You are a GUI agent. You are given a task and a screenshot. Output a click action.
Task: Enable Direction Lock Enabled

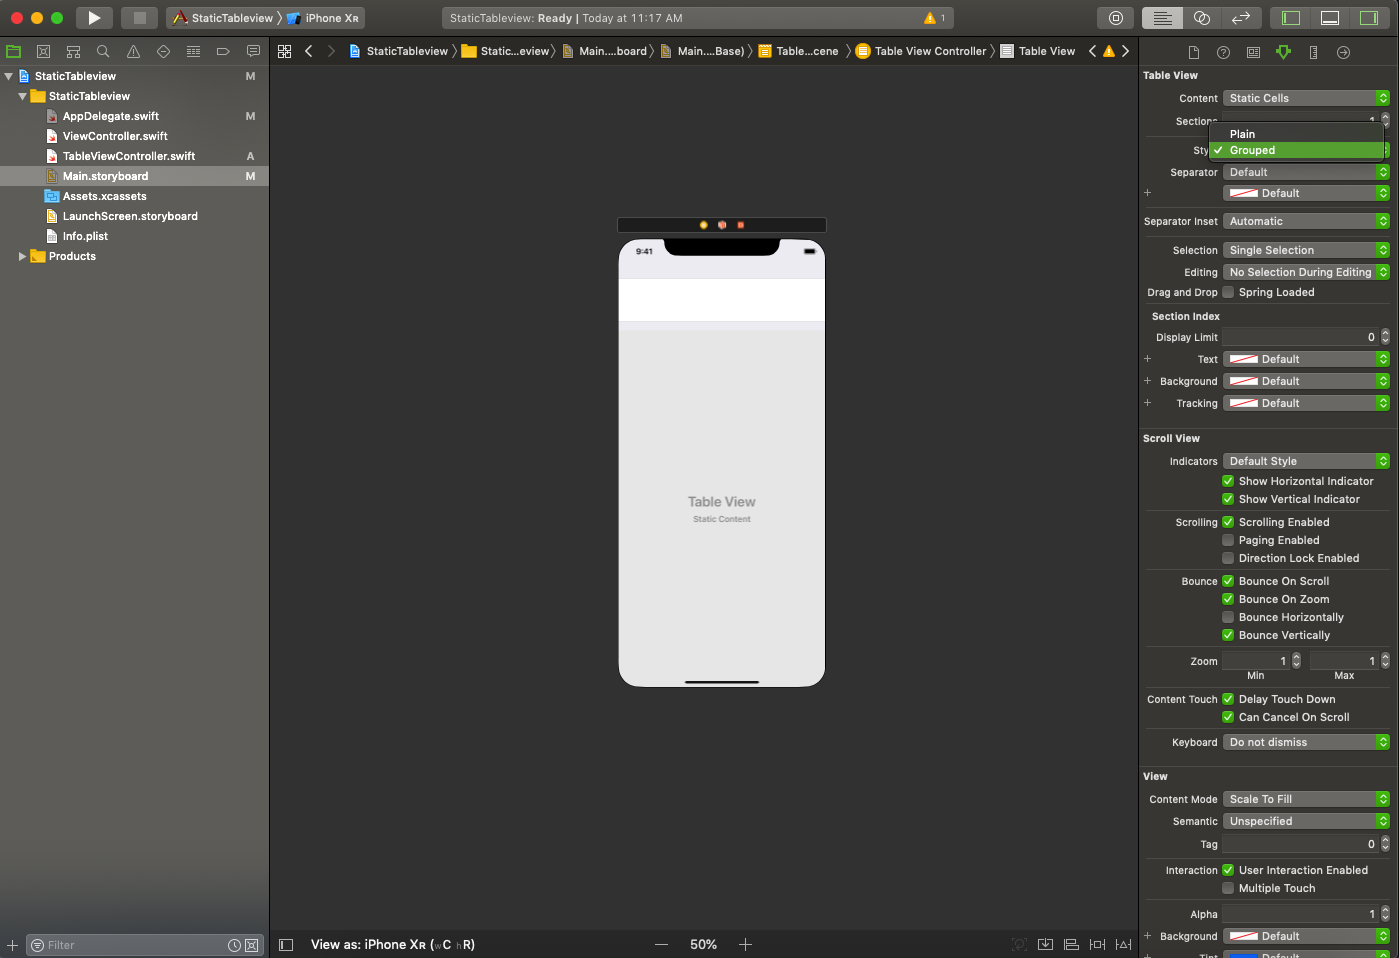1228,558
